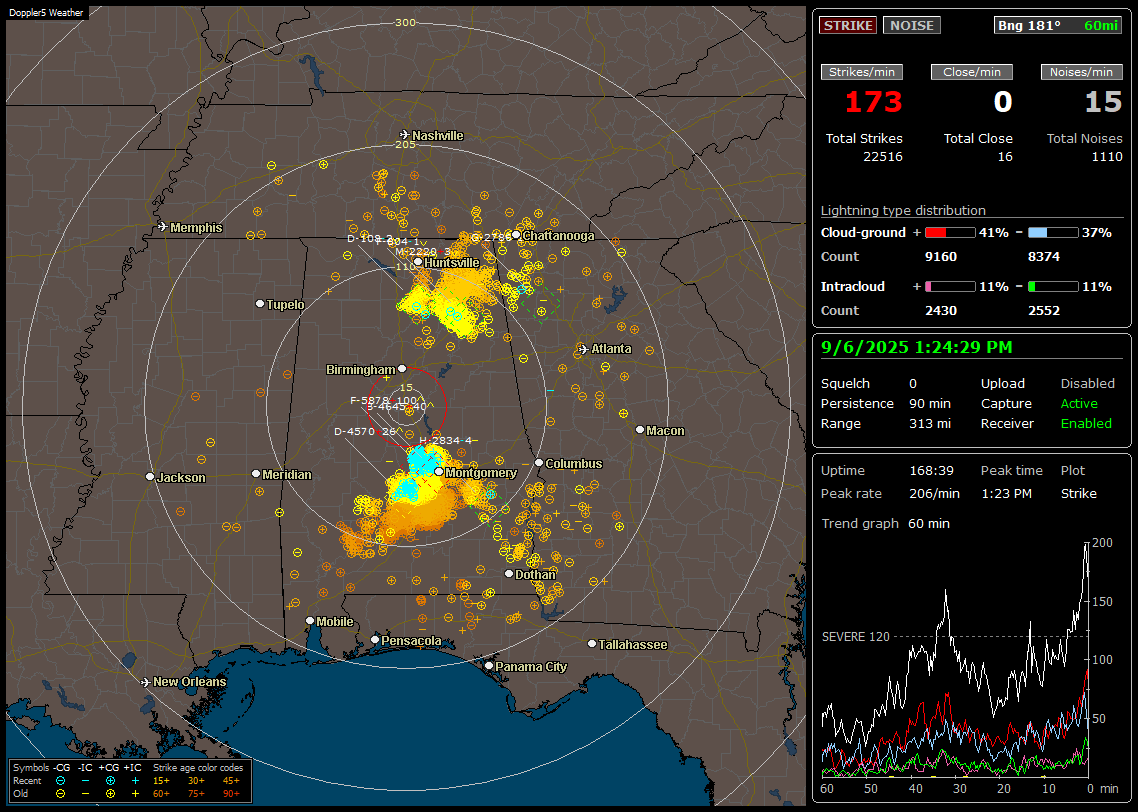The image size is (1138, 812).
Task: Click the Peak rate value 206/min
Action: (x=934, y=494)
